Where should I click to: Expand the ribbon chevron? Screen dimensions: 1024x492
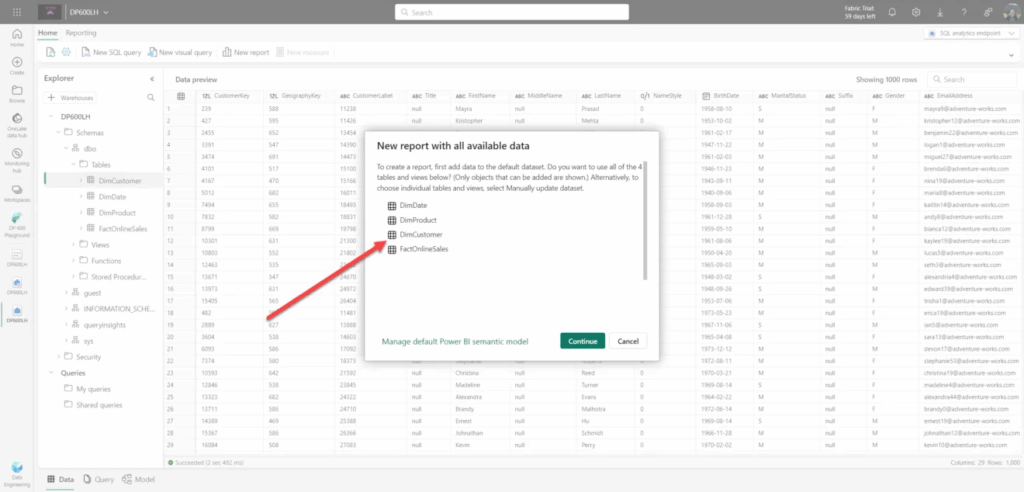click(1012, 55)
